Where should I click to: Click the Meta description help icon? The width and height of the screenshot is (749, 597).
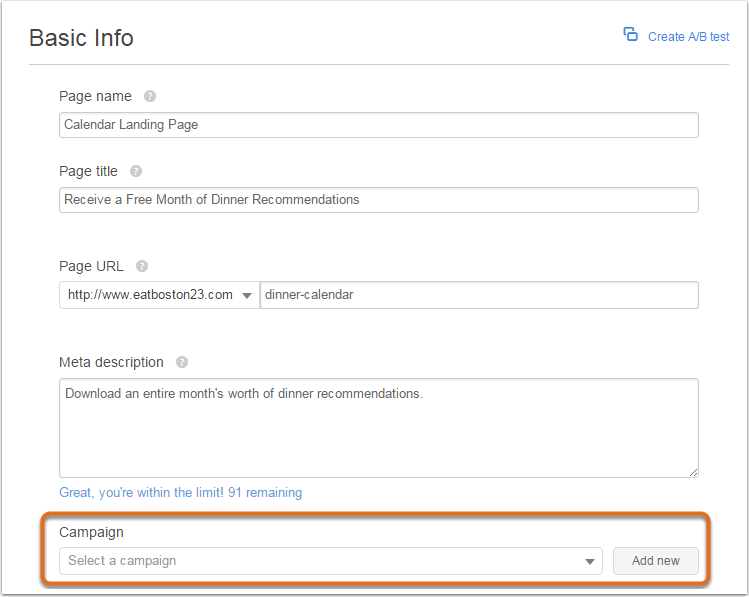tap(182, 362)
